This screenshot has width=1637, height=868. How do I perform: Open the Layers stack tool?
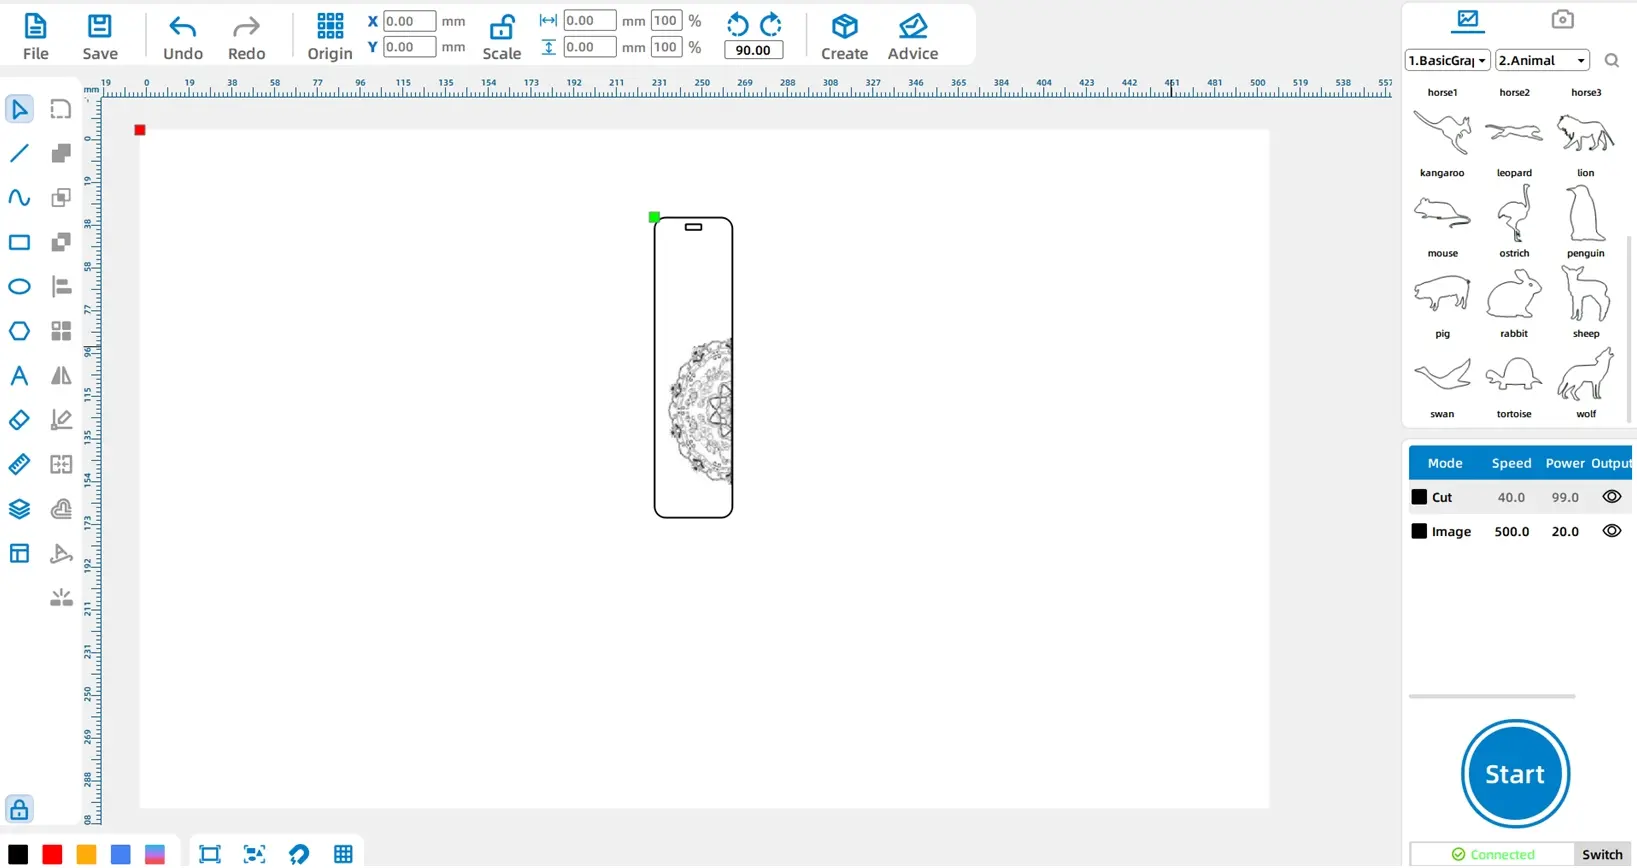coord(19,509)
